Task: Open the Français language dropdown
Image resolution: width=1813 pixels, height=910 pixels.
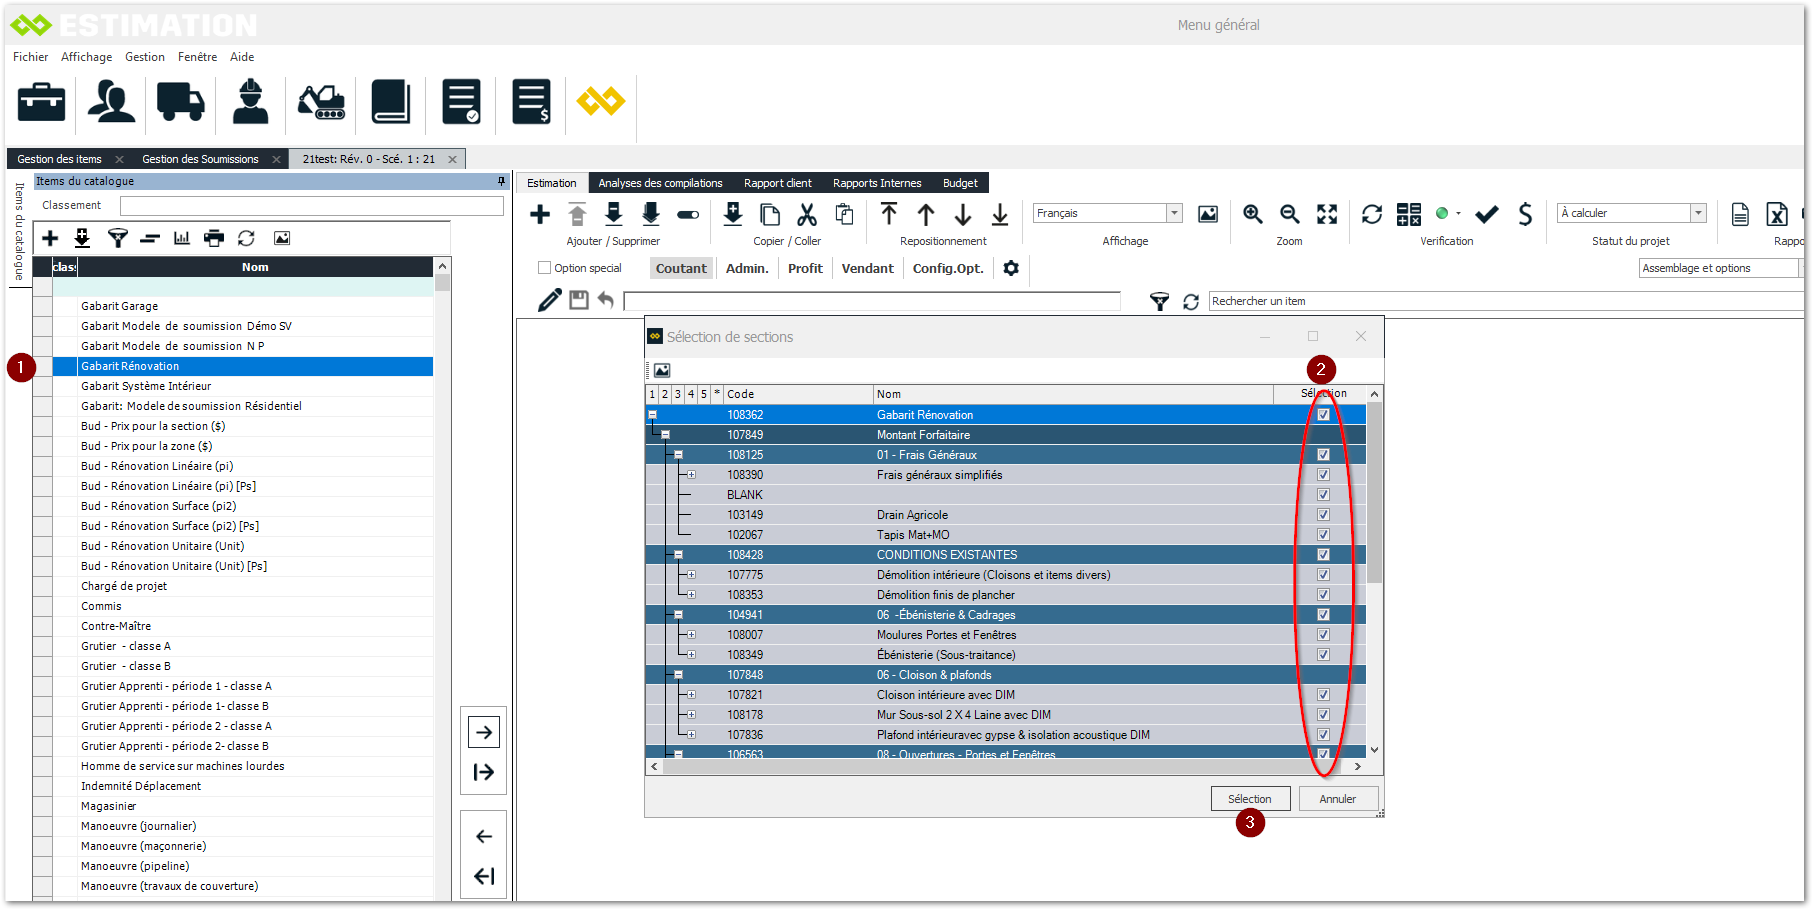Action: (1175, 213)
